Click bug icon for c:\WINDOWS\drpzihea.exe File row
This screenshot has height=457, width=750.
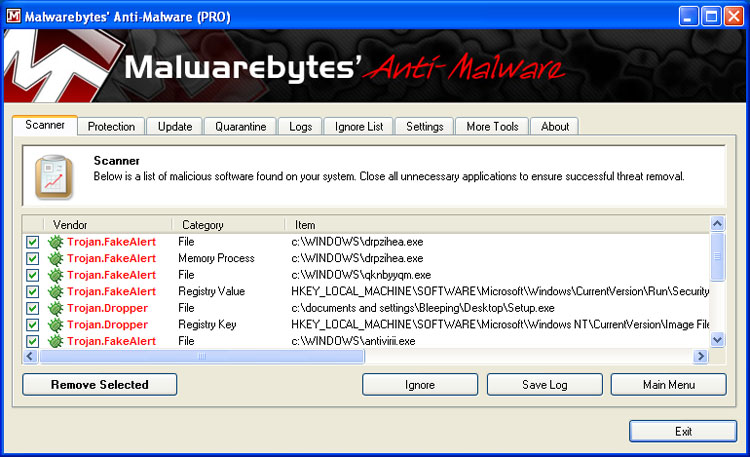point(55,242)
